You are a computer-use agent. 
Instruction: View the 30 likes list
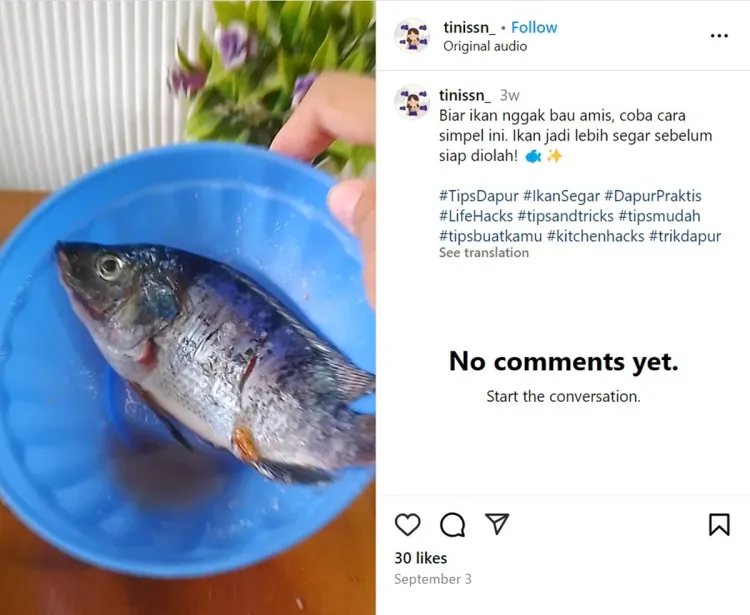(420, 558)
